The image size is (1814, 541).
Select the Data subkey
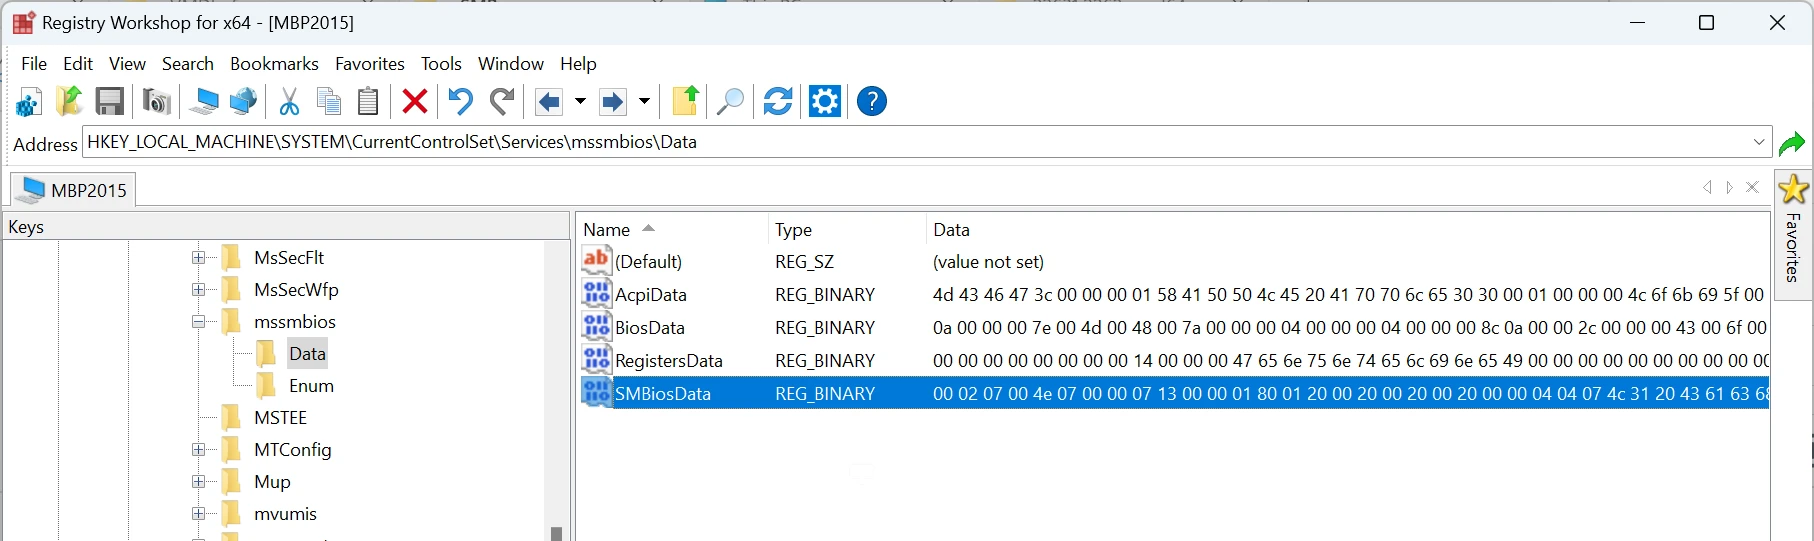(x=307, y=354)
